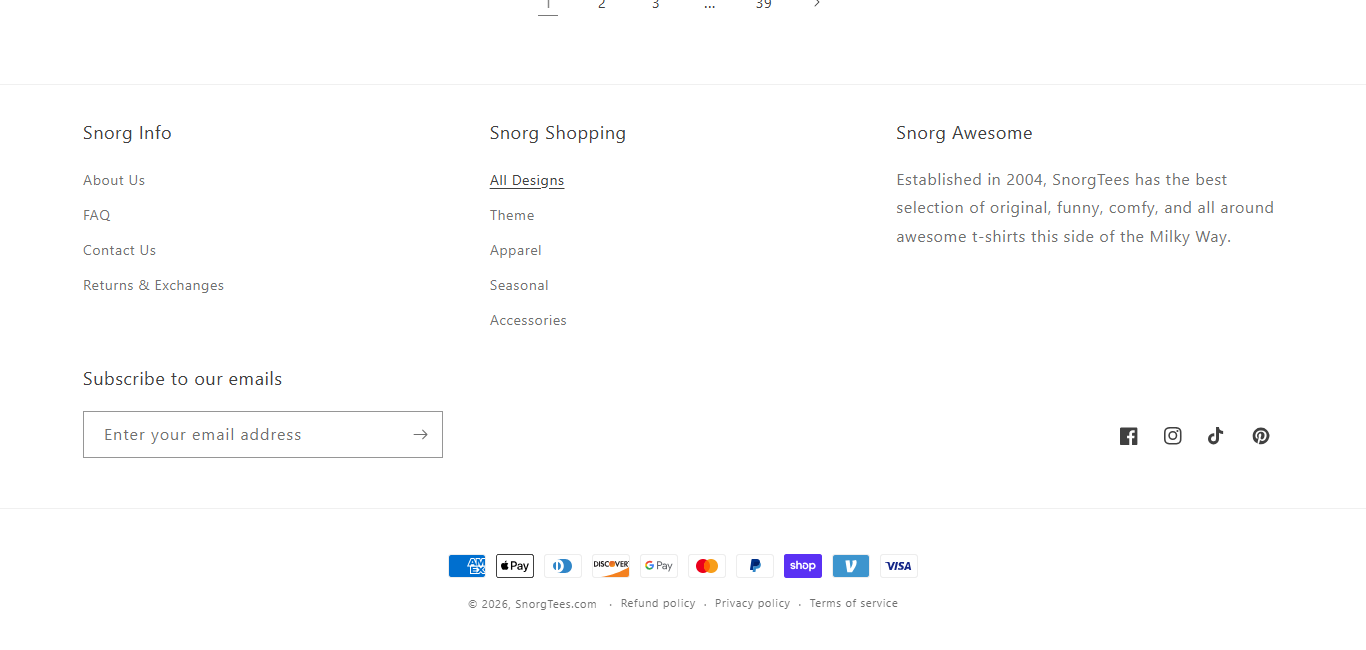
Task: Click the Shop Pay payment icon
Action: (x=803, y=566)
